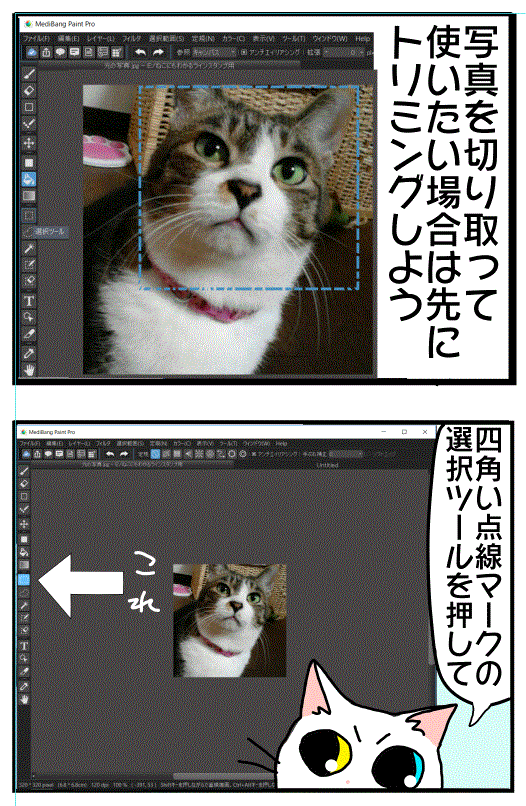Open 選択範囲(S) menu in upper MediBang window
The image size is (526, 806).
[x=166, y=39]
